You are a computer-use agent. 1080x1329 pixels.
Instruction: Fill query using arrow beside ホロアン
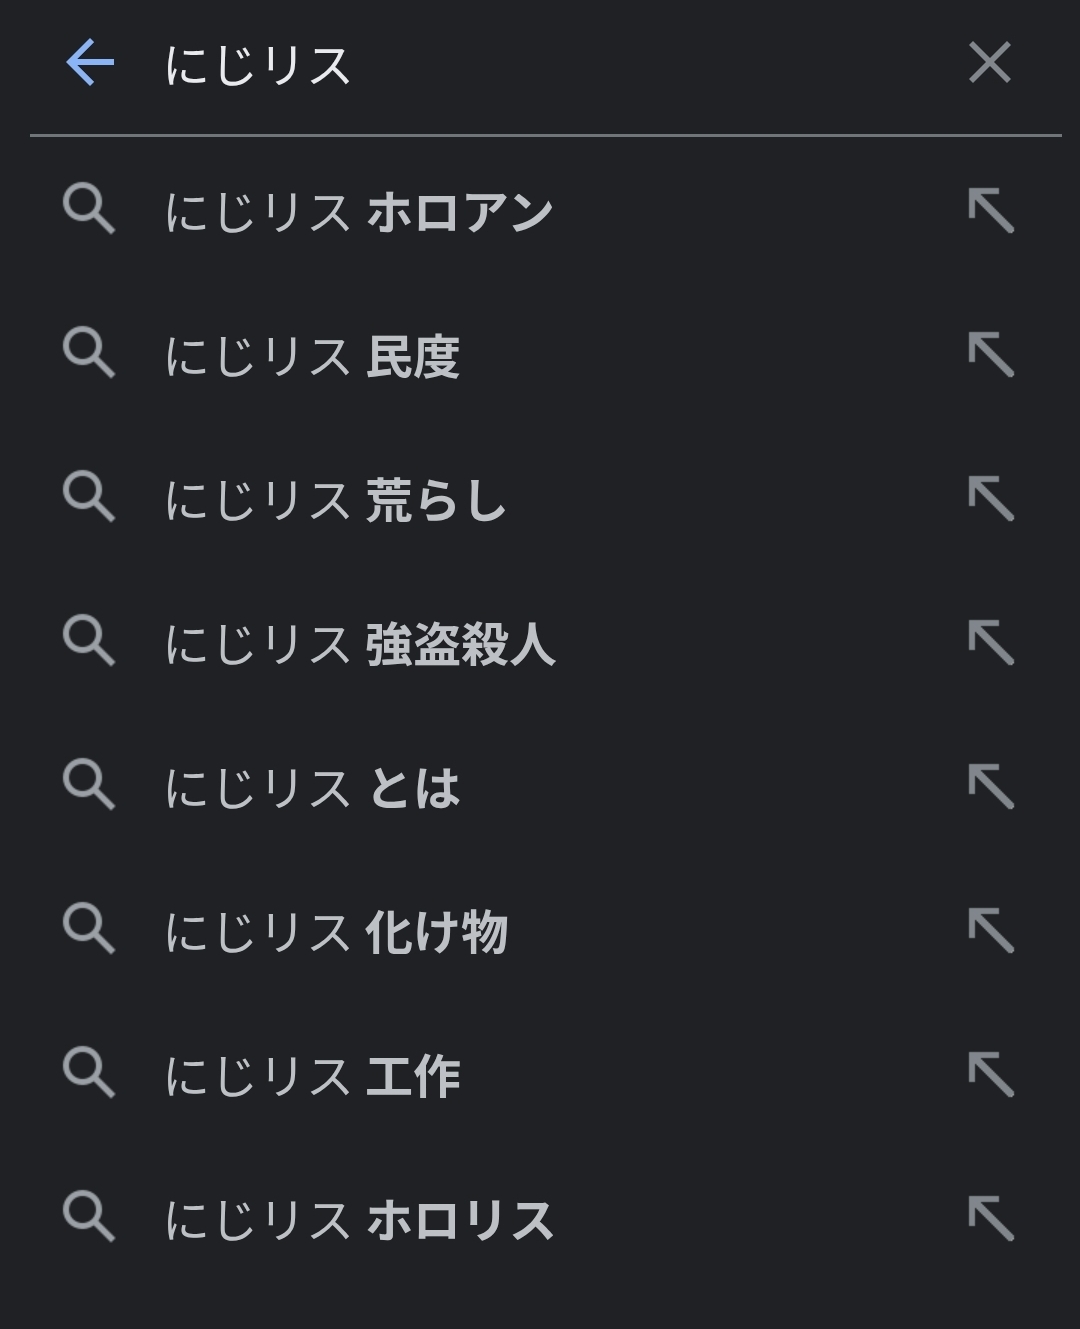click(x=991, y=211)
